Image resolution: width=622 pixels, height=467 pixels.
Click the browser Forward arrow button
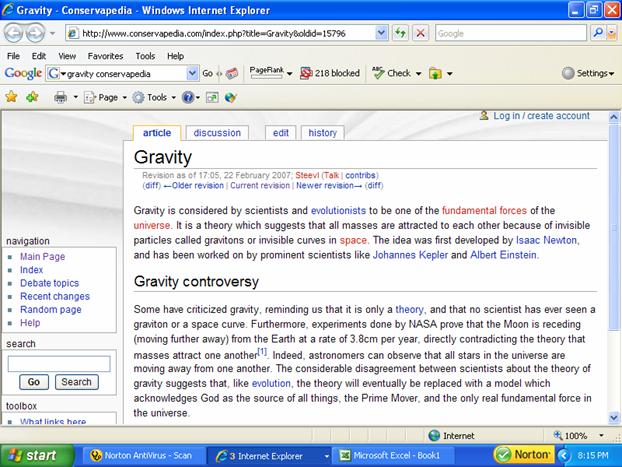tap(35, 33)
